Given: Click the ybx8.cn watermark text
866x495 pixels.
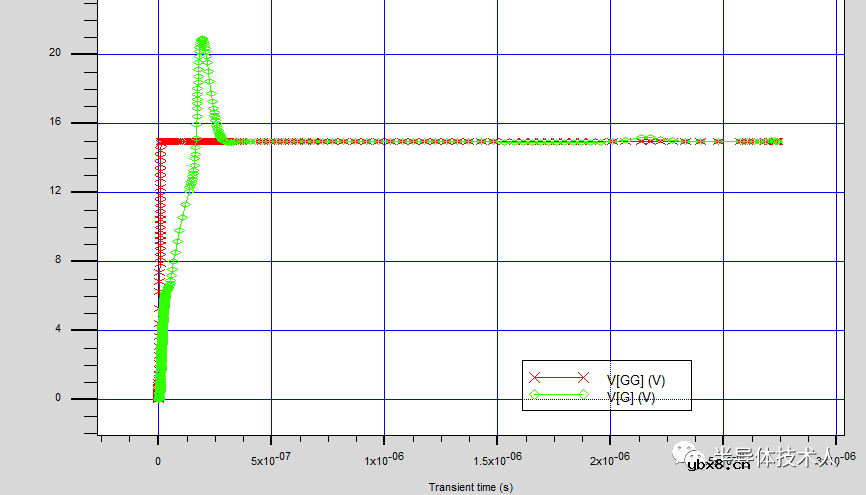Looking at the screenshot, I should click(718, 463).
